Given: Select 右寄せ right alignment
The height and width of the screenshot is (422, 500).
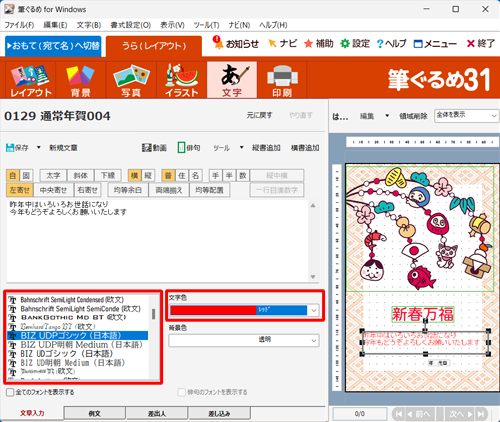Looking at the screenshot, I should click(x=87, y=190).
